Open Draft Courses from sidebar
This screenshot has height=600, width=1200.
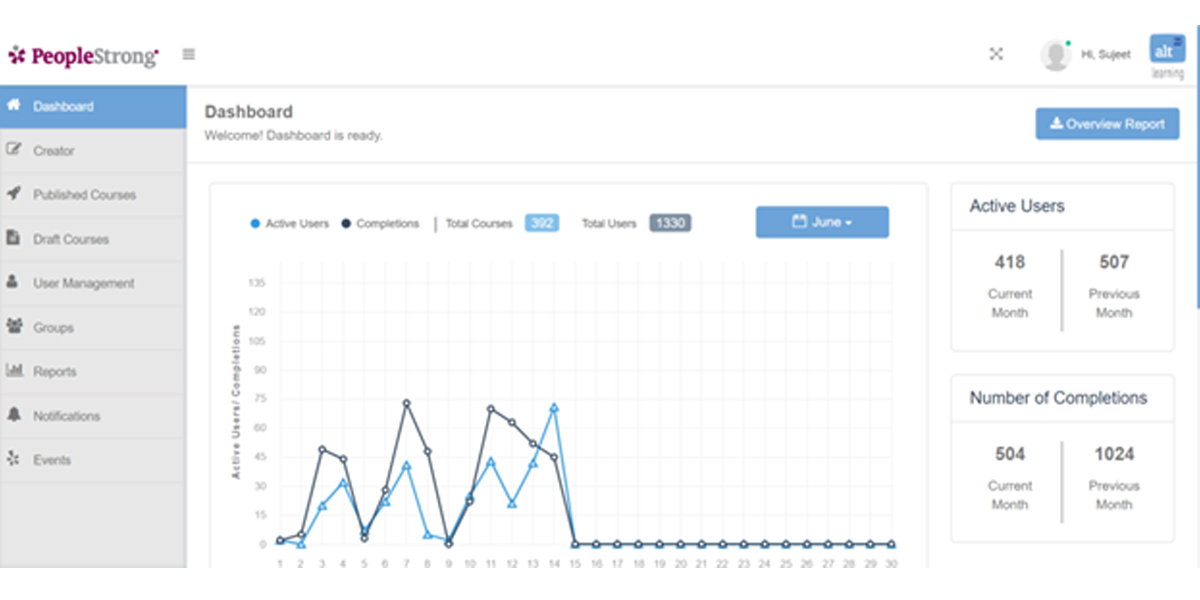[x=93, y=239]
